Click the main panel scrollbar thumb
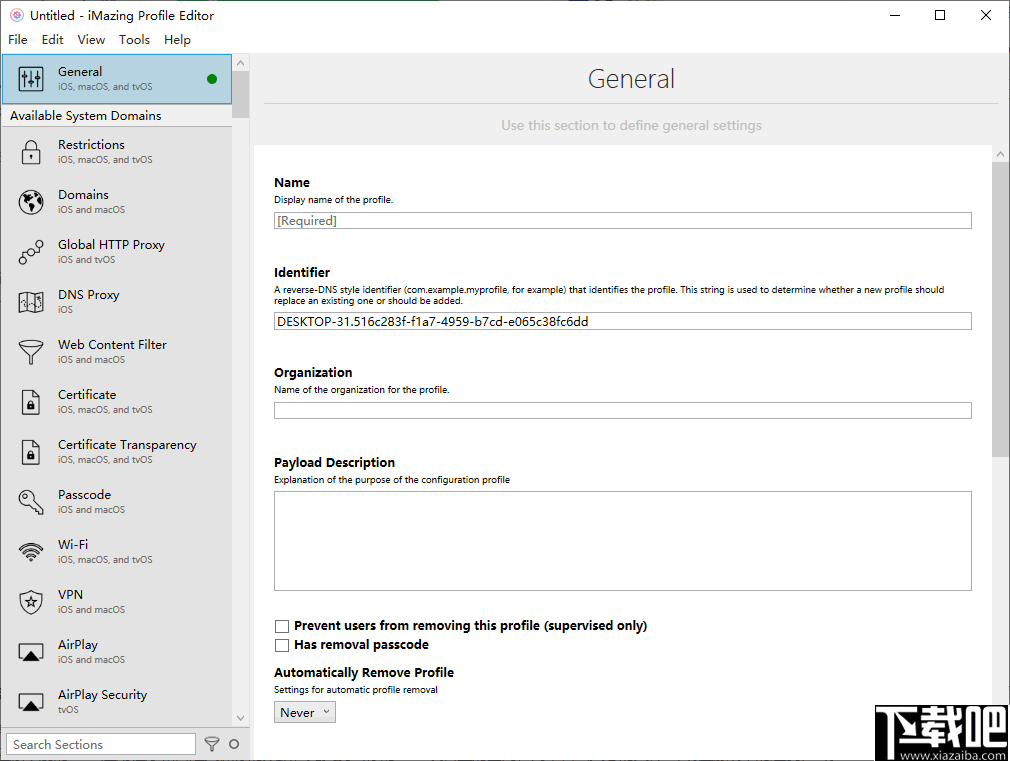The height and width of the screenshot is (761, 1010). coord(1000,309)
